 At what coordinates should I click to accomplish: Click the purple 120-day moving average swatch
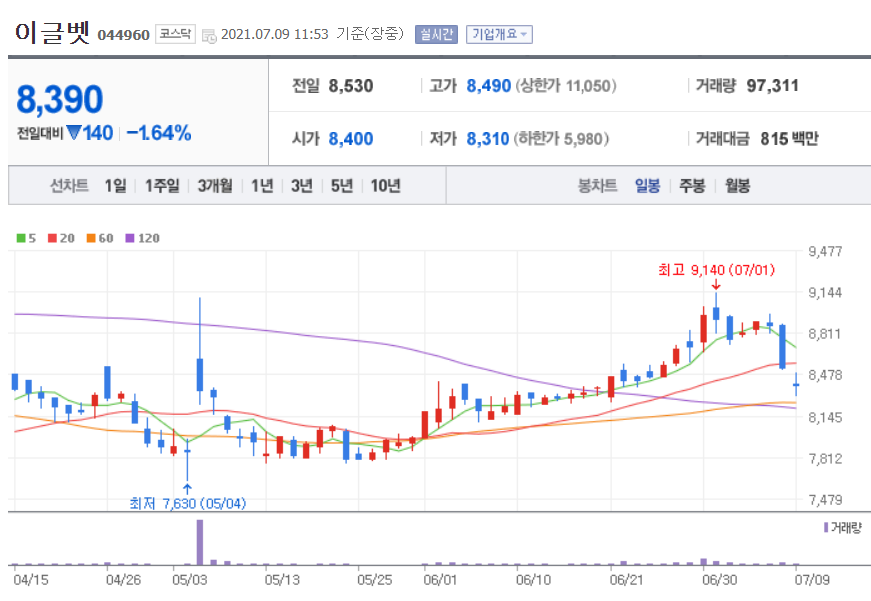[x=130, y=238]
